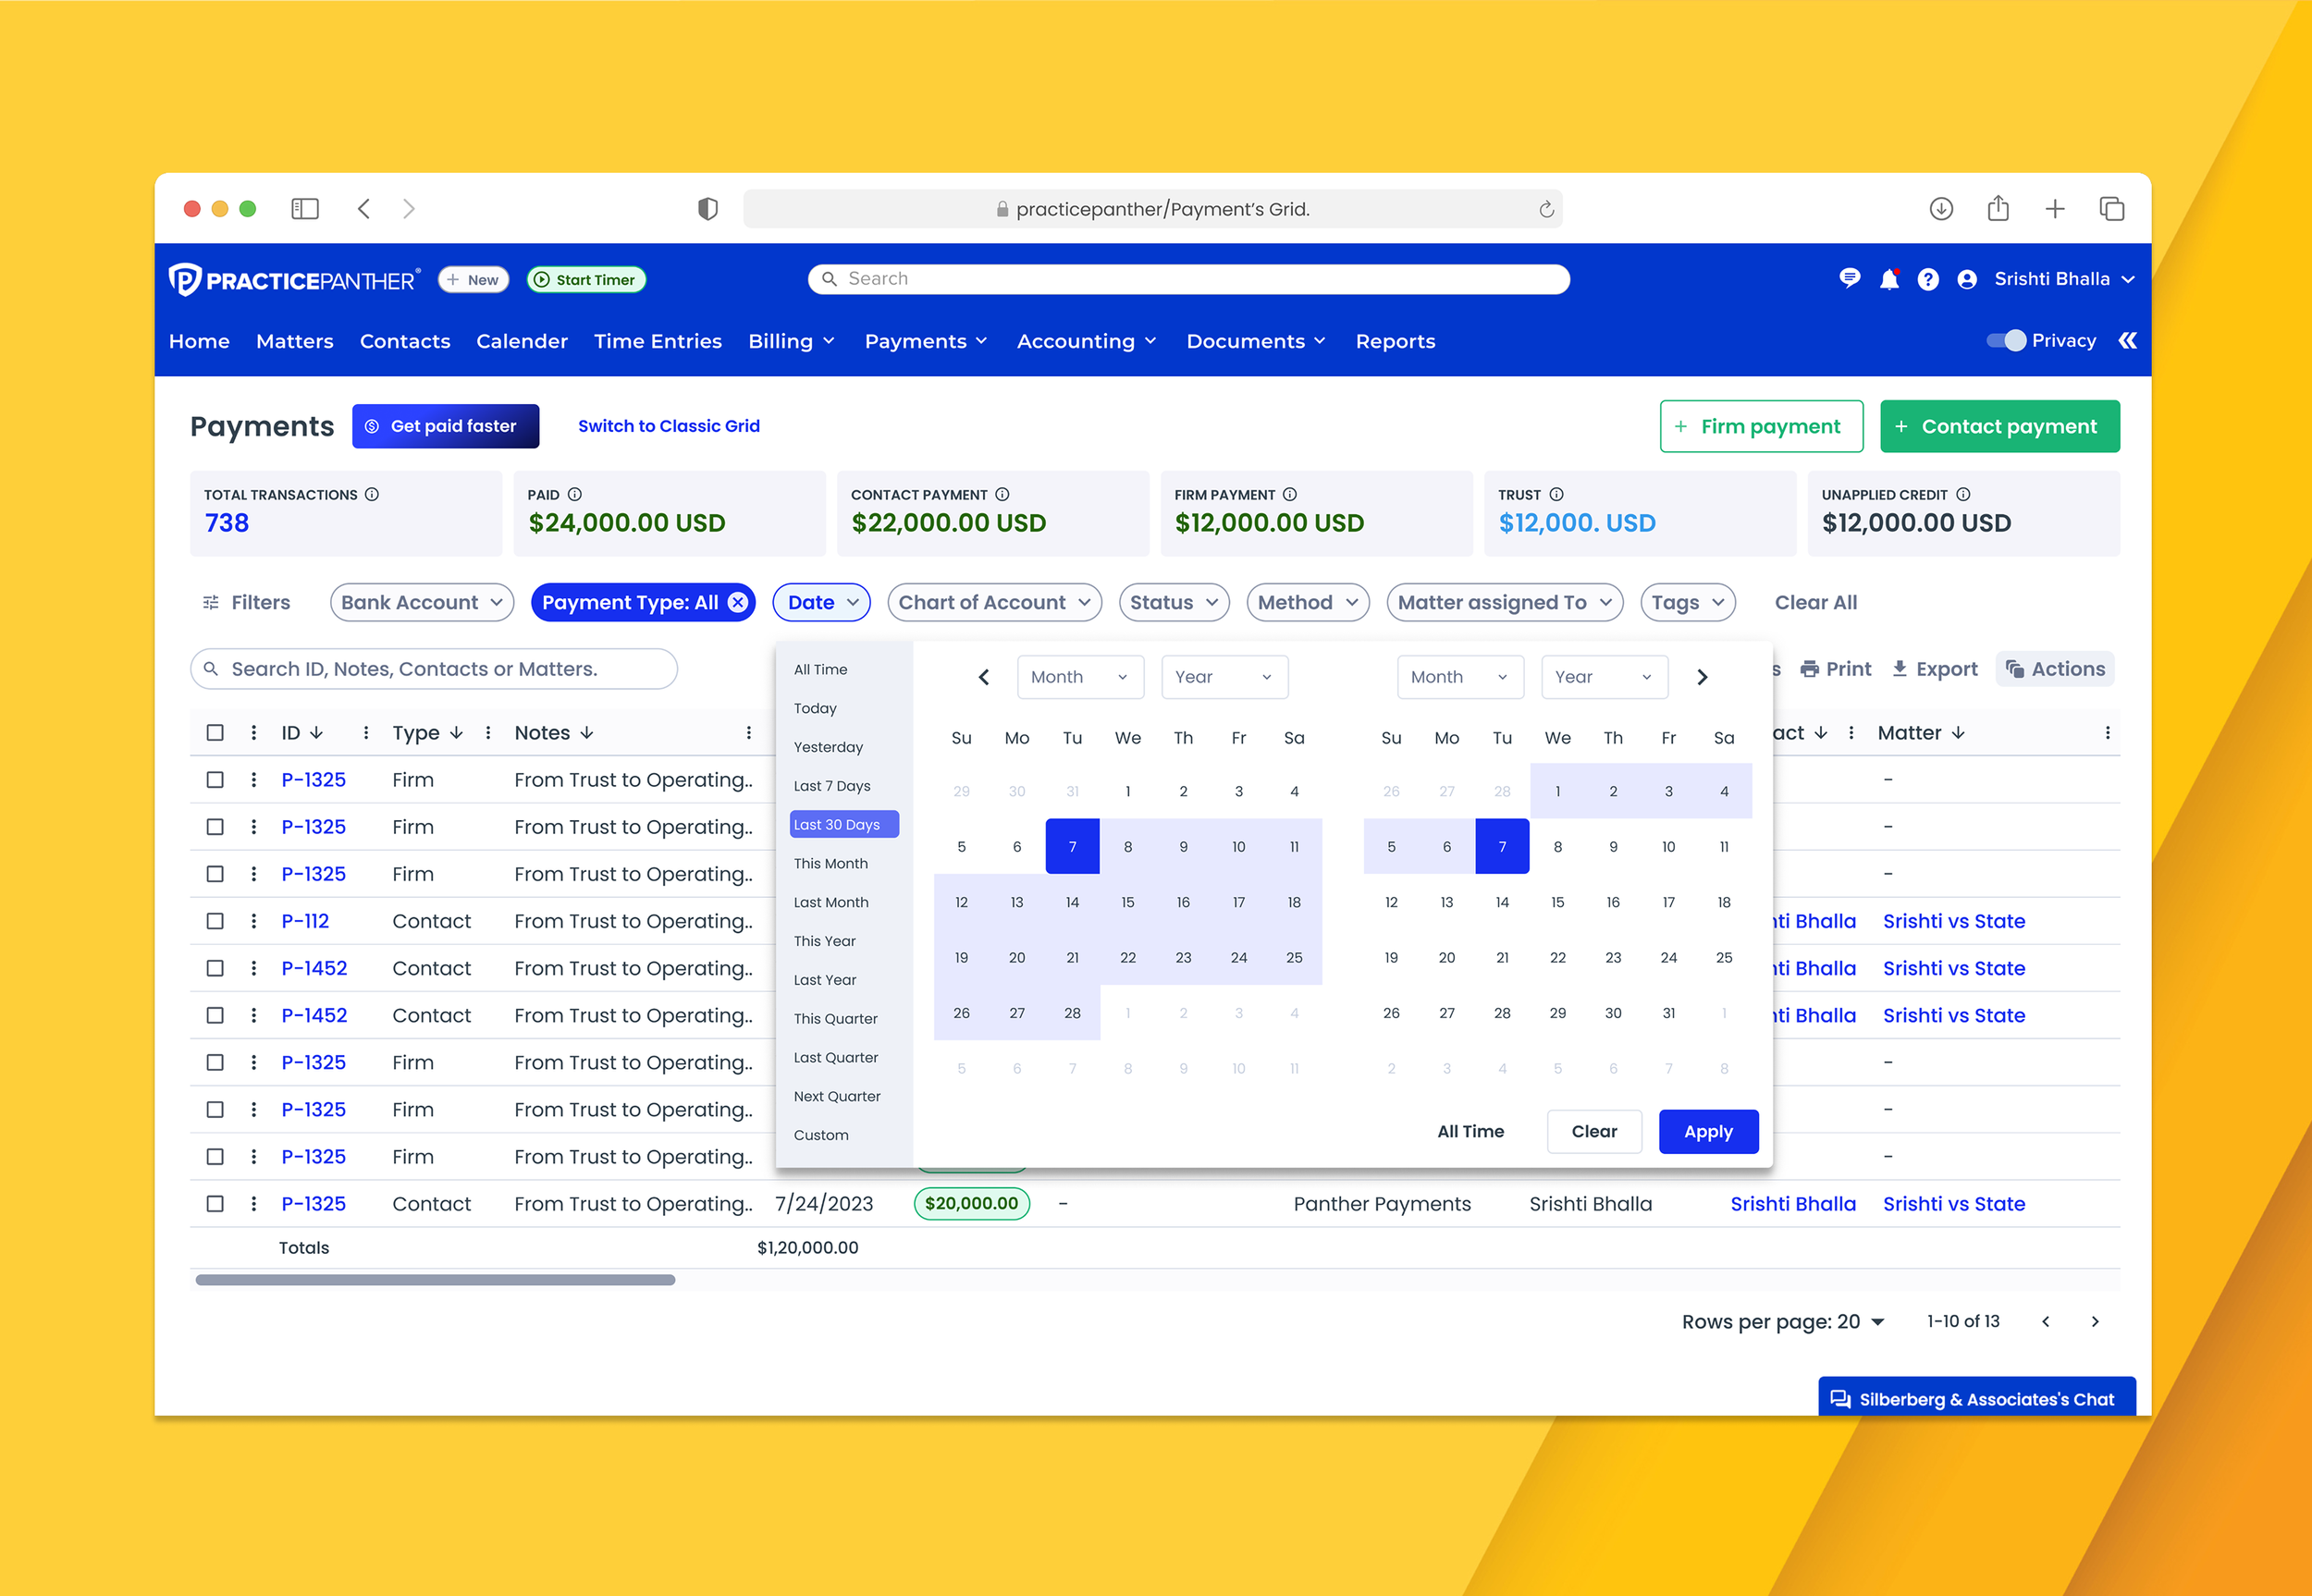Open the Accounting menu

(x=1086, y=341)
